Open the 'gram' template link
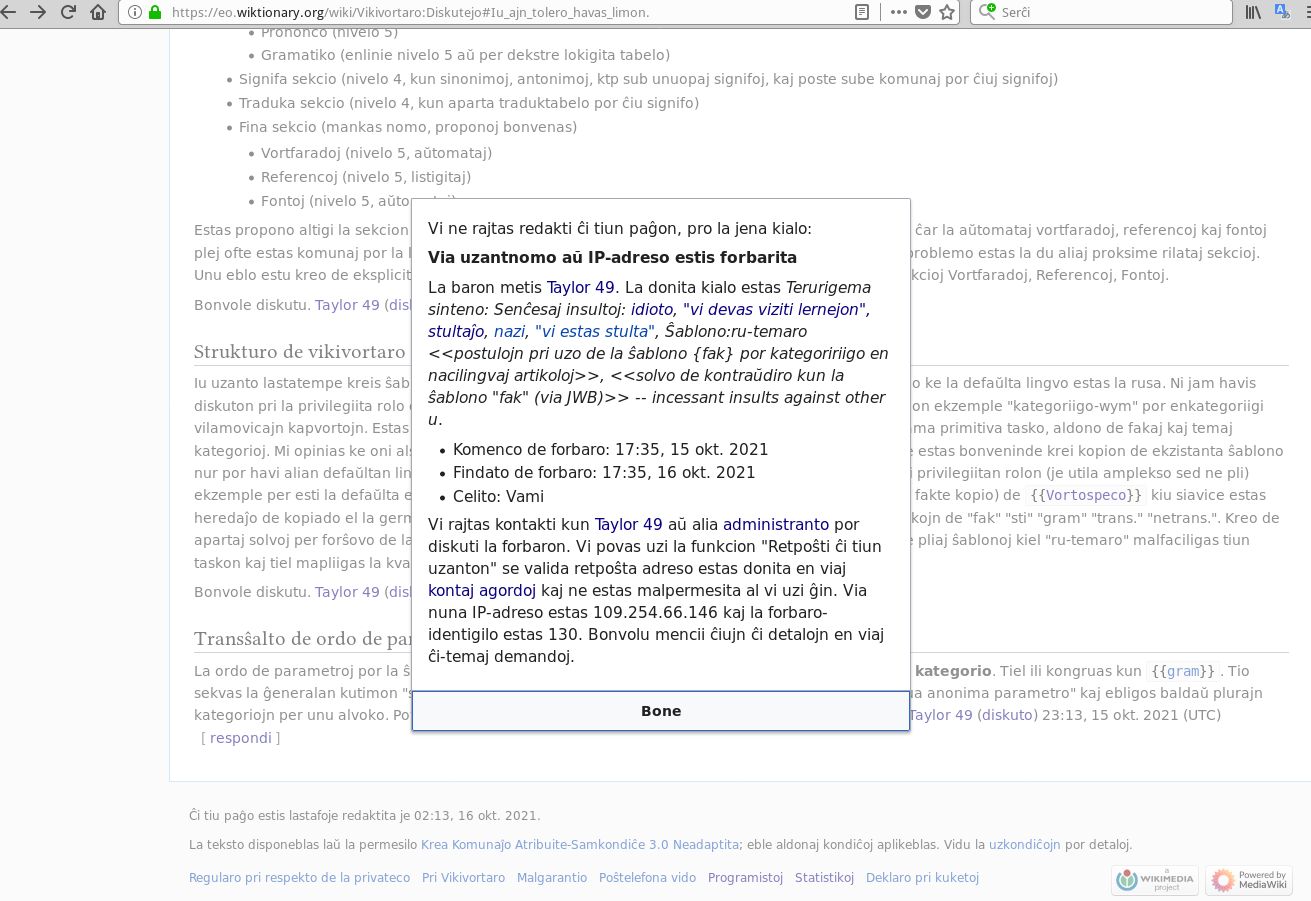 tap(1183, 672)
